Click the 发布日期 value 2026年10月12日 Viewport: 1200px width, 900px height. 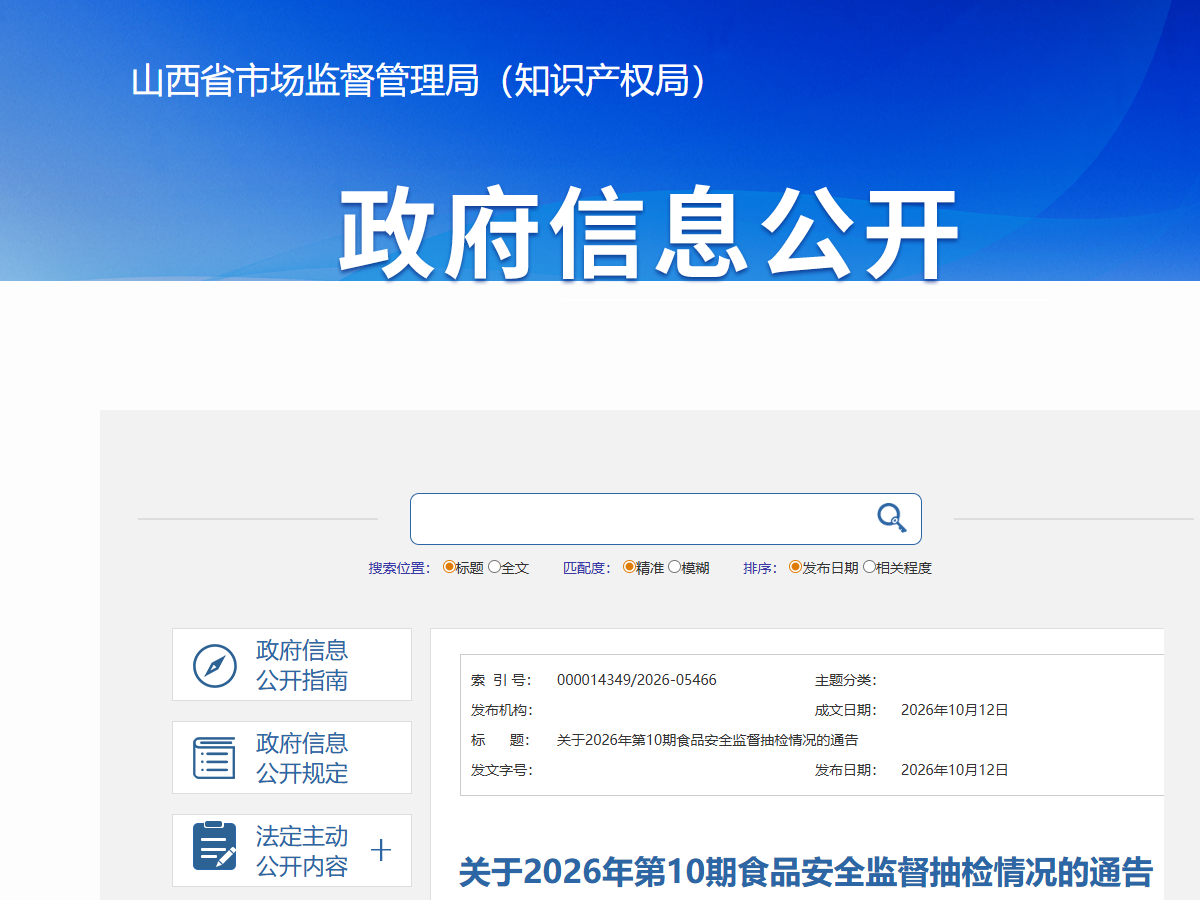pyautogui.click(x=955, y=770)
